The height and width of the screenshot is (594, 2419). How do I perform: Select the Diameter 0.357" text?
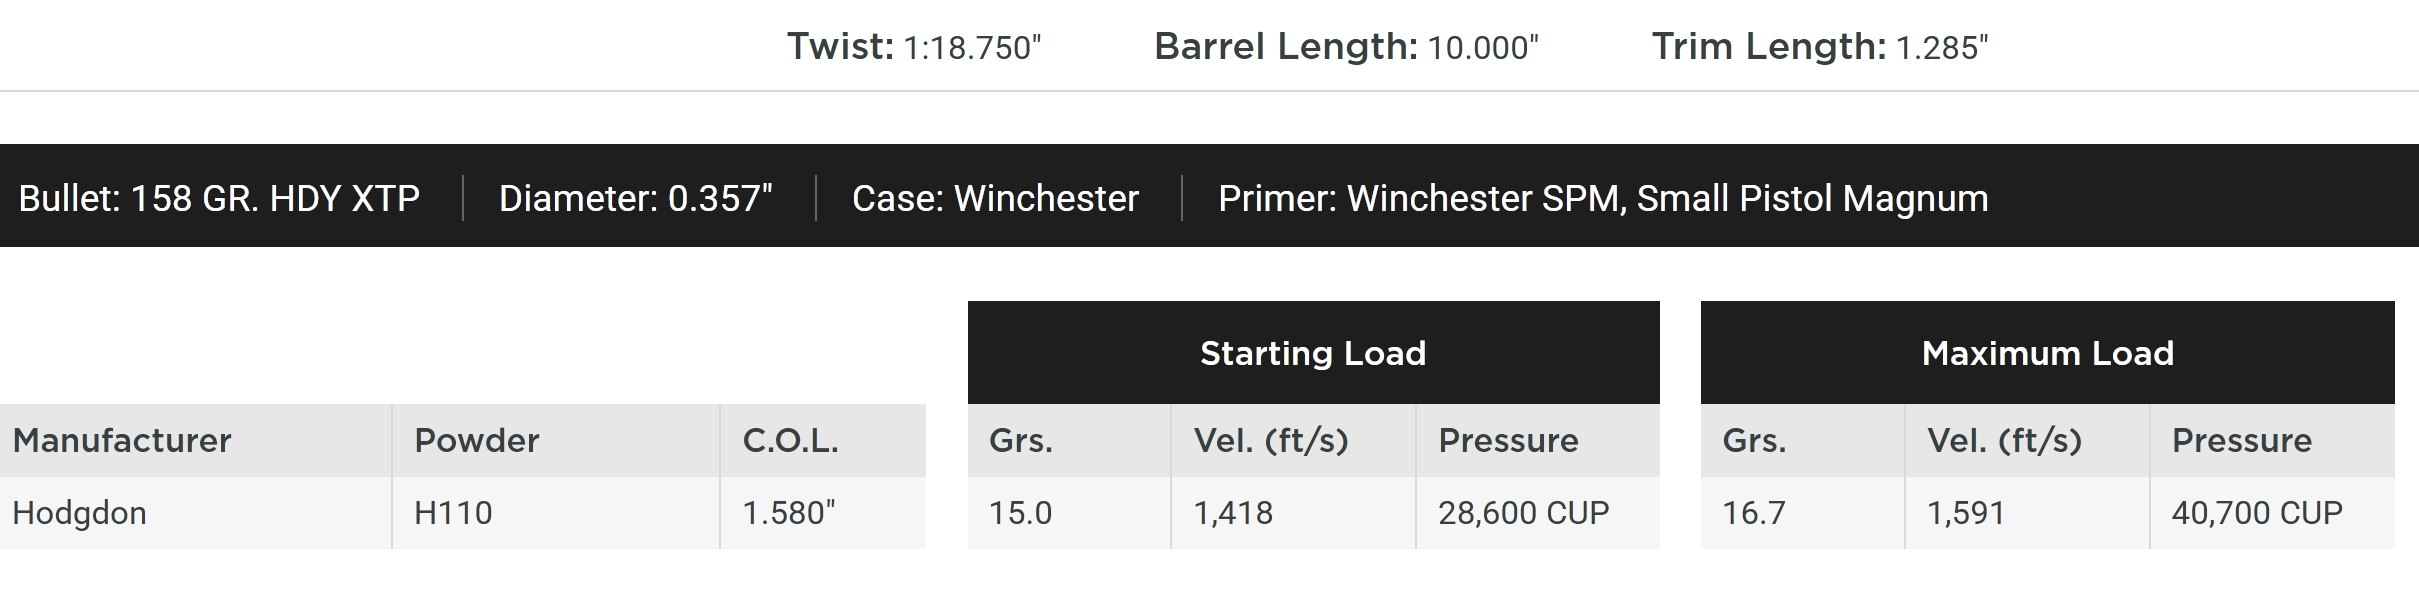635,198
